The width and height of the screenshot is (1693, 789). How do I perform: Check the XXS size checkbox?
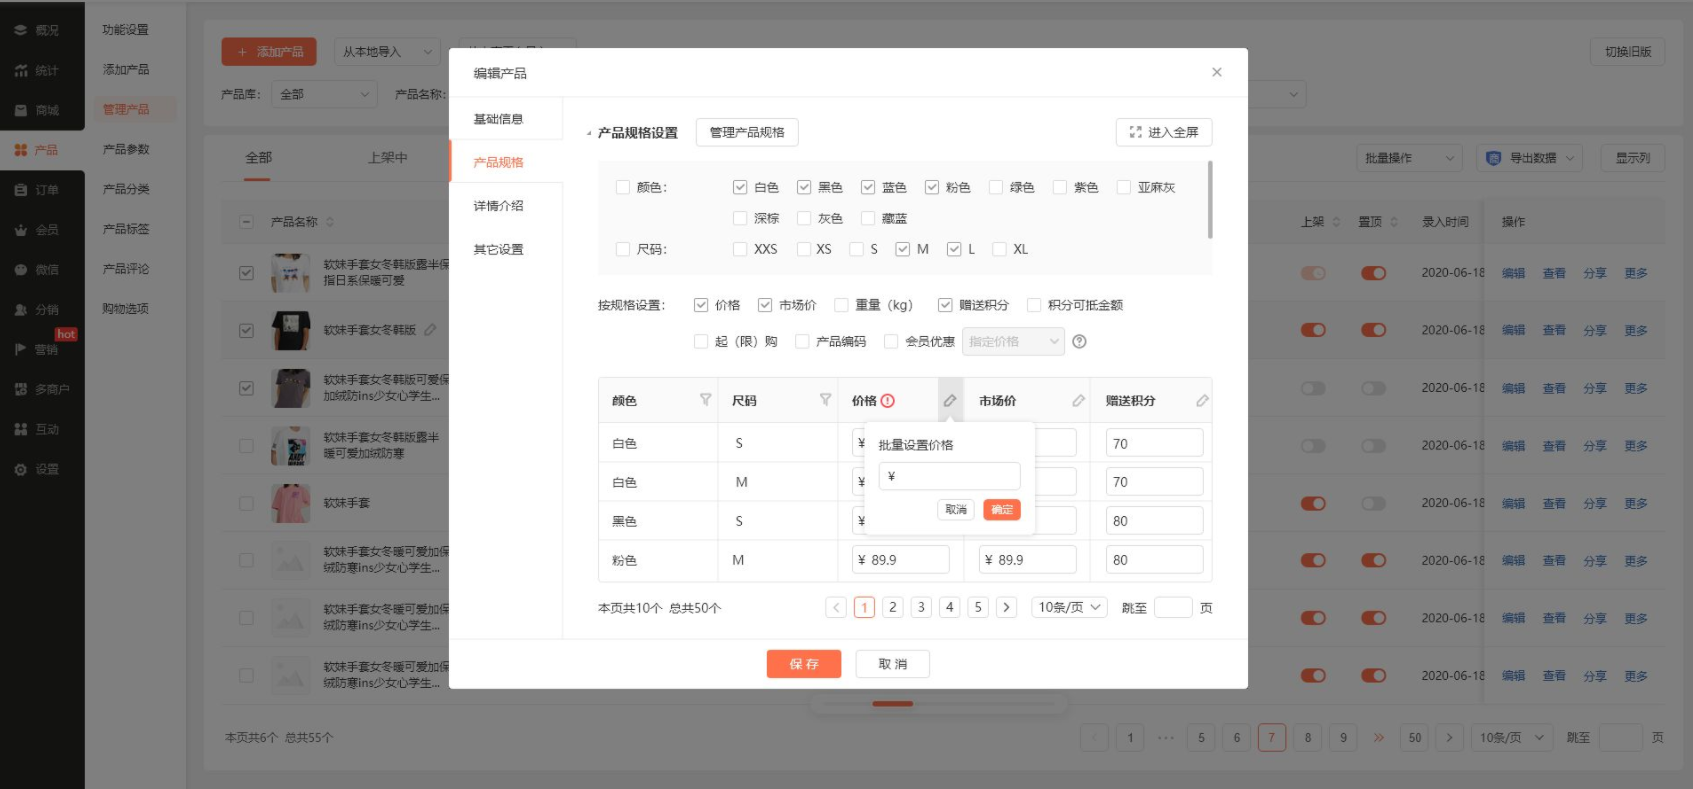[x=740, y=249]
